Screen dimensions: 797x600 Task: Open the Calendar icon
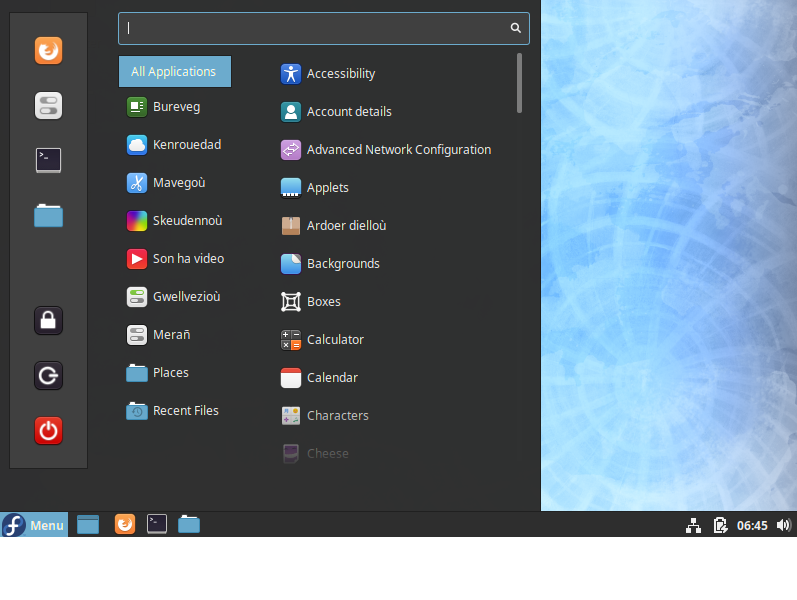(291, 378)
